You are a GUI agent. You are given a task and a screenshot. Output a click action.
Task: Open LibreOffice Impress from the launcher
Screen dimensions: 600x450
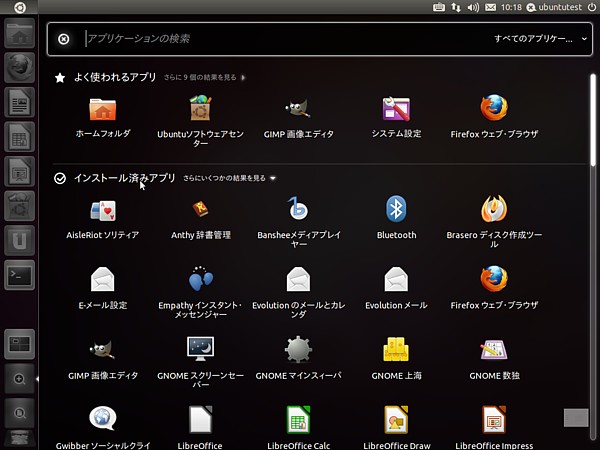pyautogui.click(x=20, y=171)
